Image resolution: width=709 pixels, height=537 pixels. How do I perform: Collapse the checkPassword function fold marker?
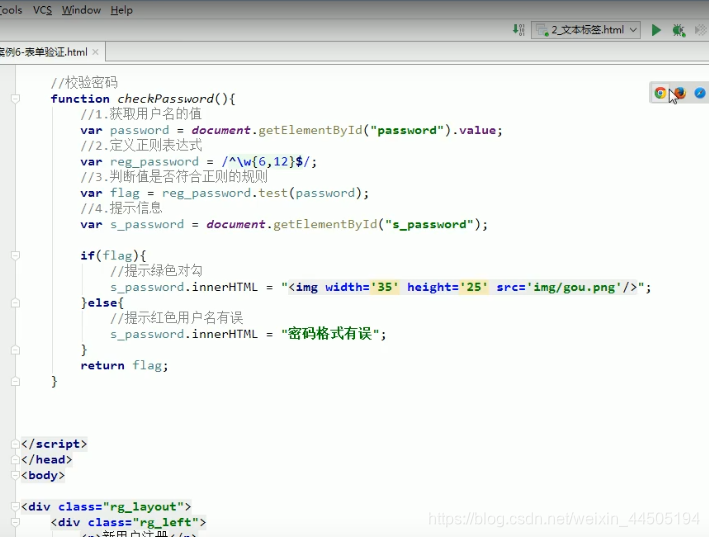15,99
